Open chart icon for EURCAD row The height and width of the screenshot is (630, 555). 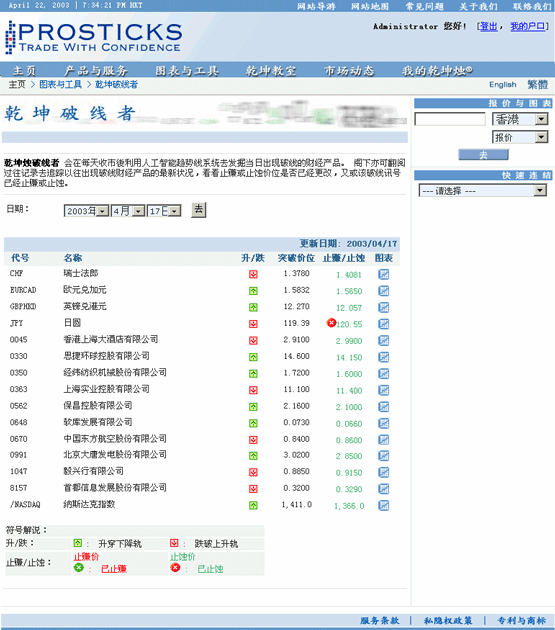384,291
